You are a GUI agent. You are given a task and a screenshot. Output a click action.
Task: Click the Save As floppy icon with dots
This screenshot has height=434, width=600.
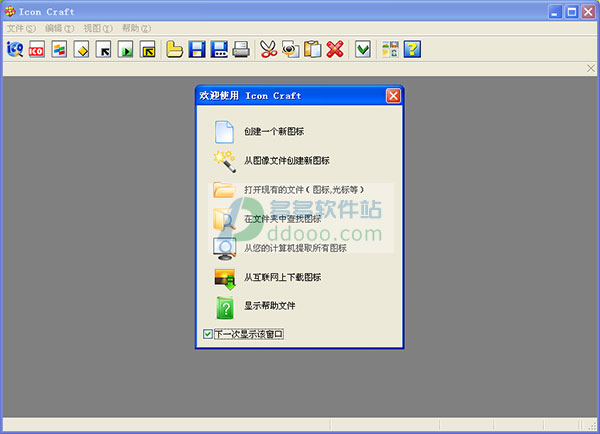coord(219,49)
